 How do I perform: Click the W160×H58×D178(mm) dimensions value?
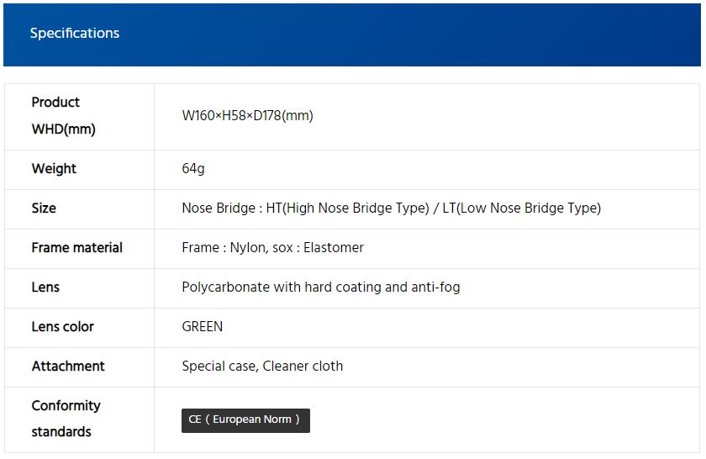(x=248, y=116)
